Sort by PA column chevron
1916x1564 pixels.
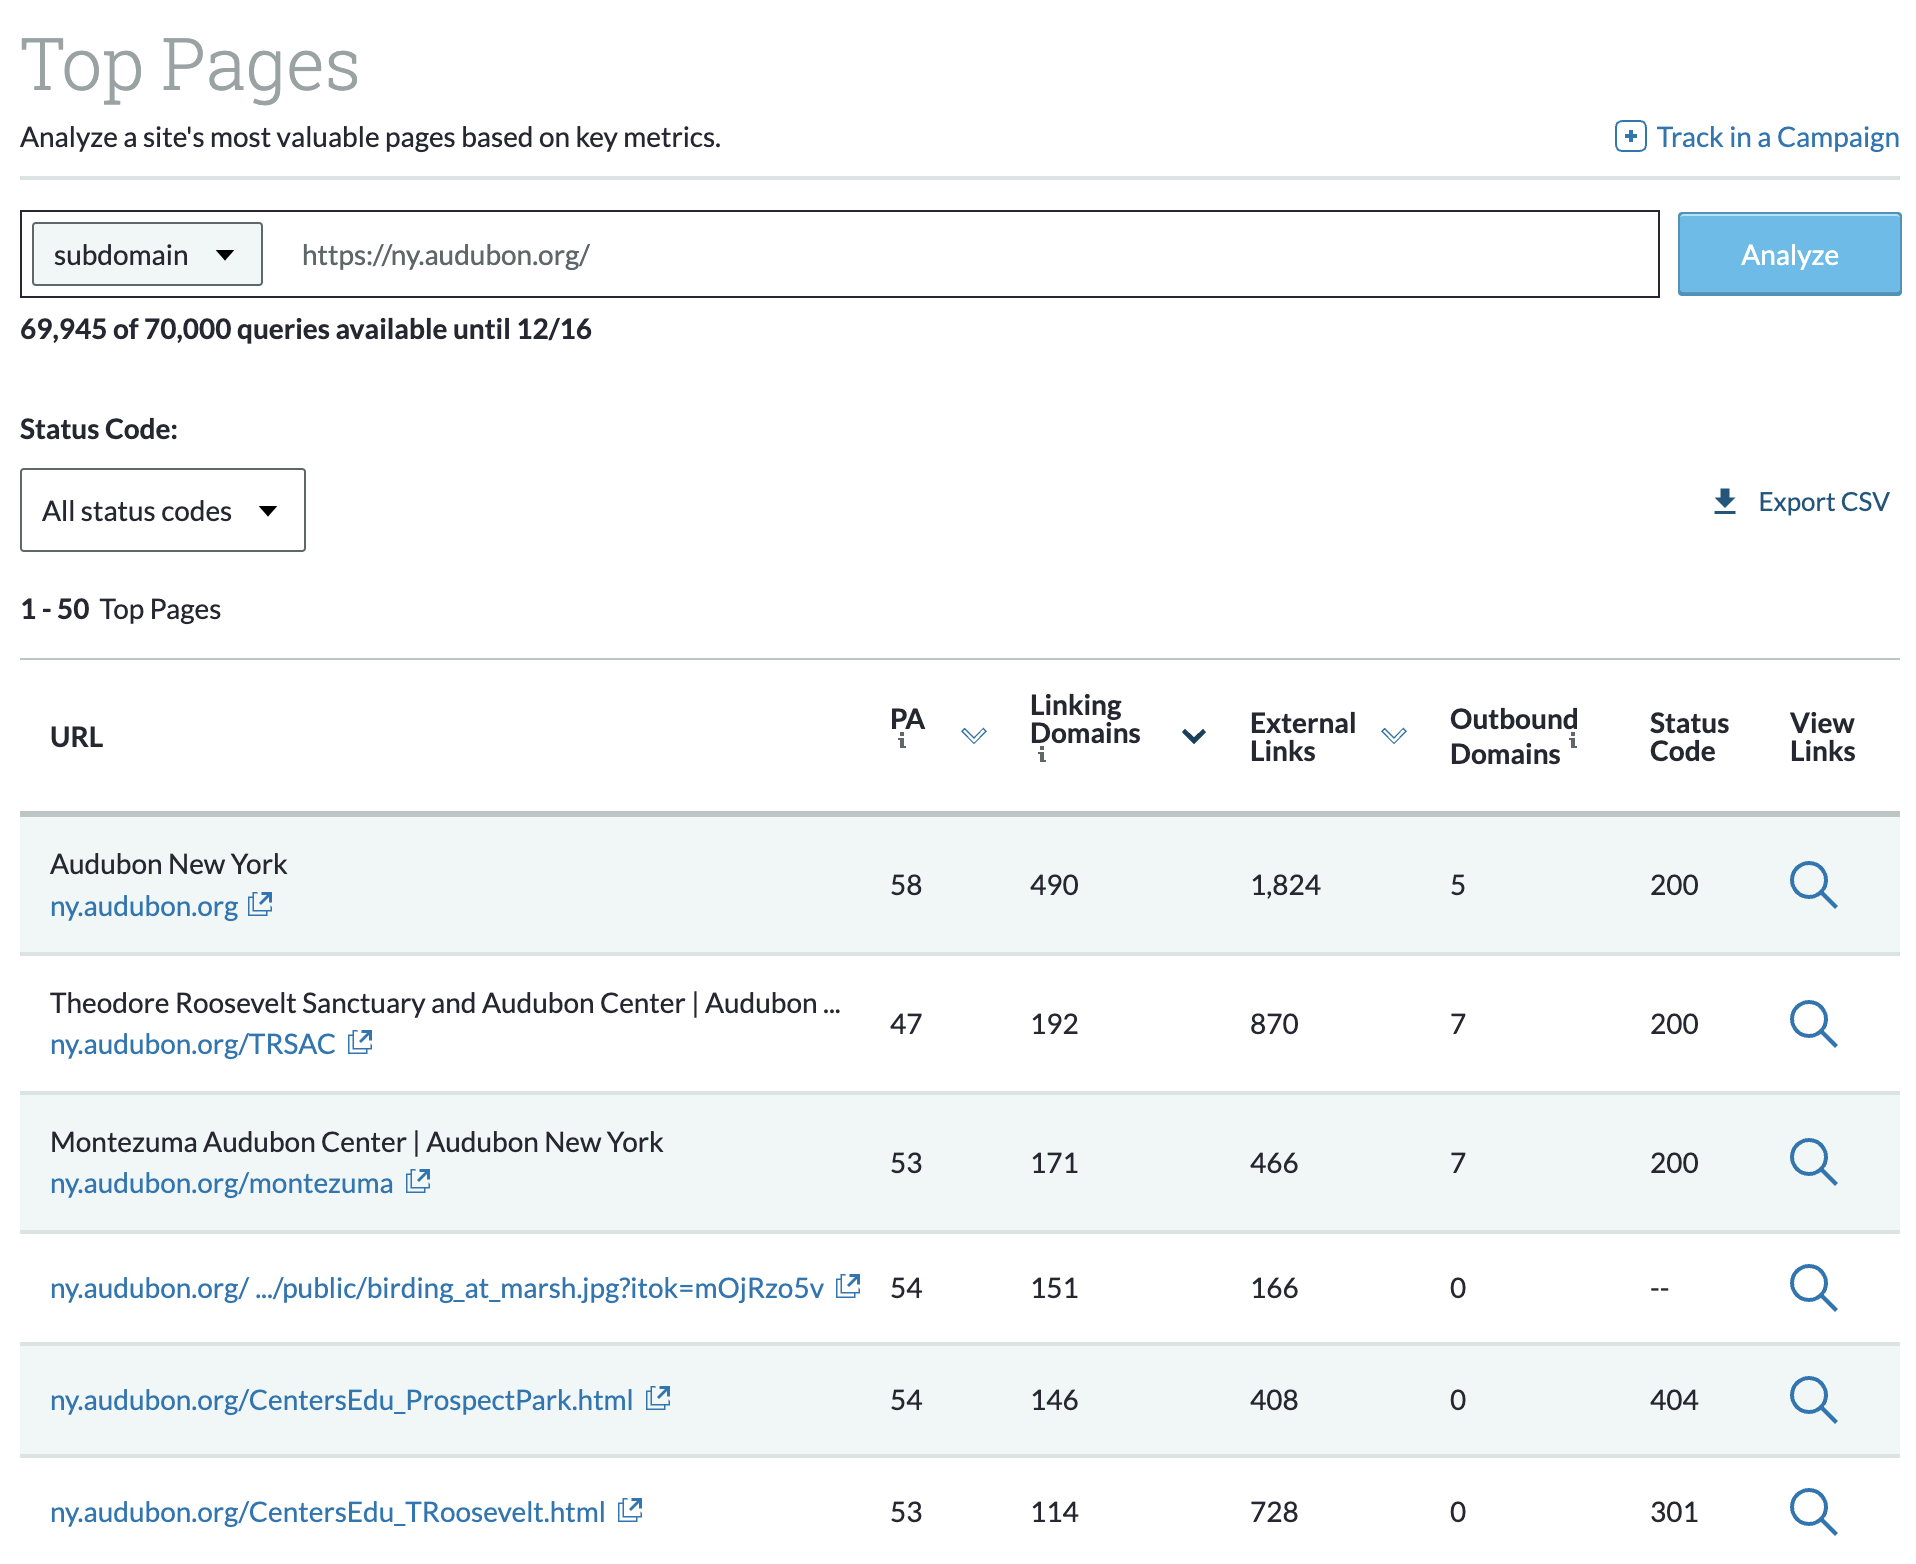pos(973,737)
